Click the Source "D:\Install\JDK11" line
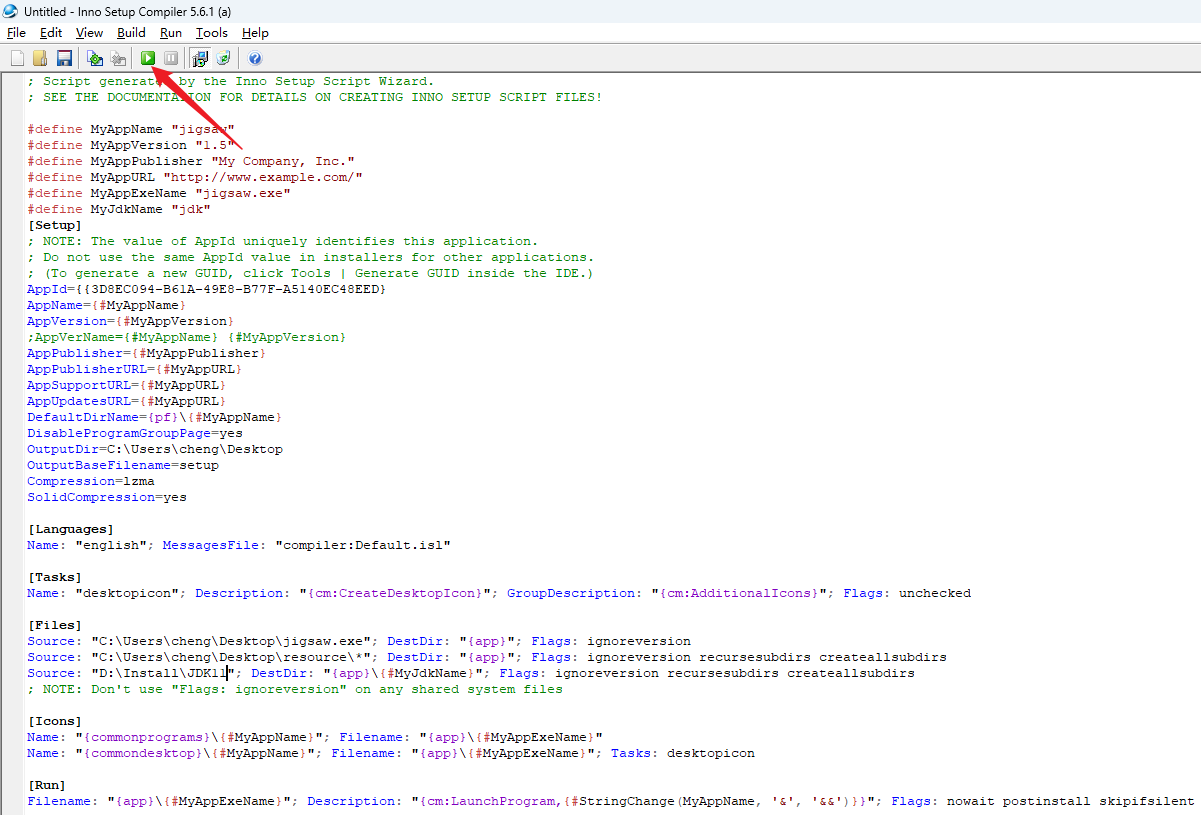The height and width of the screenshot is (815, 1201). point(471,673)
